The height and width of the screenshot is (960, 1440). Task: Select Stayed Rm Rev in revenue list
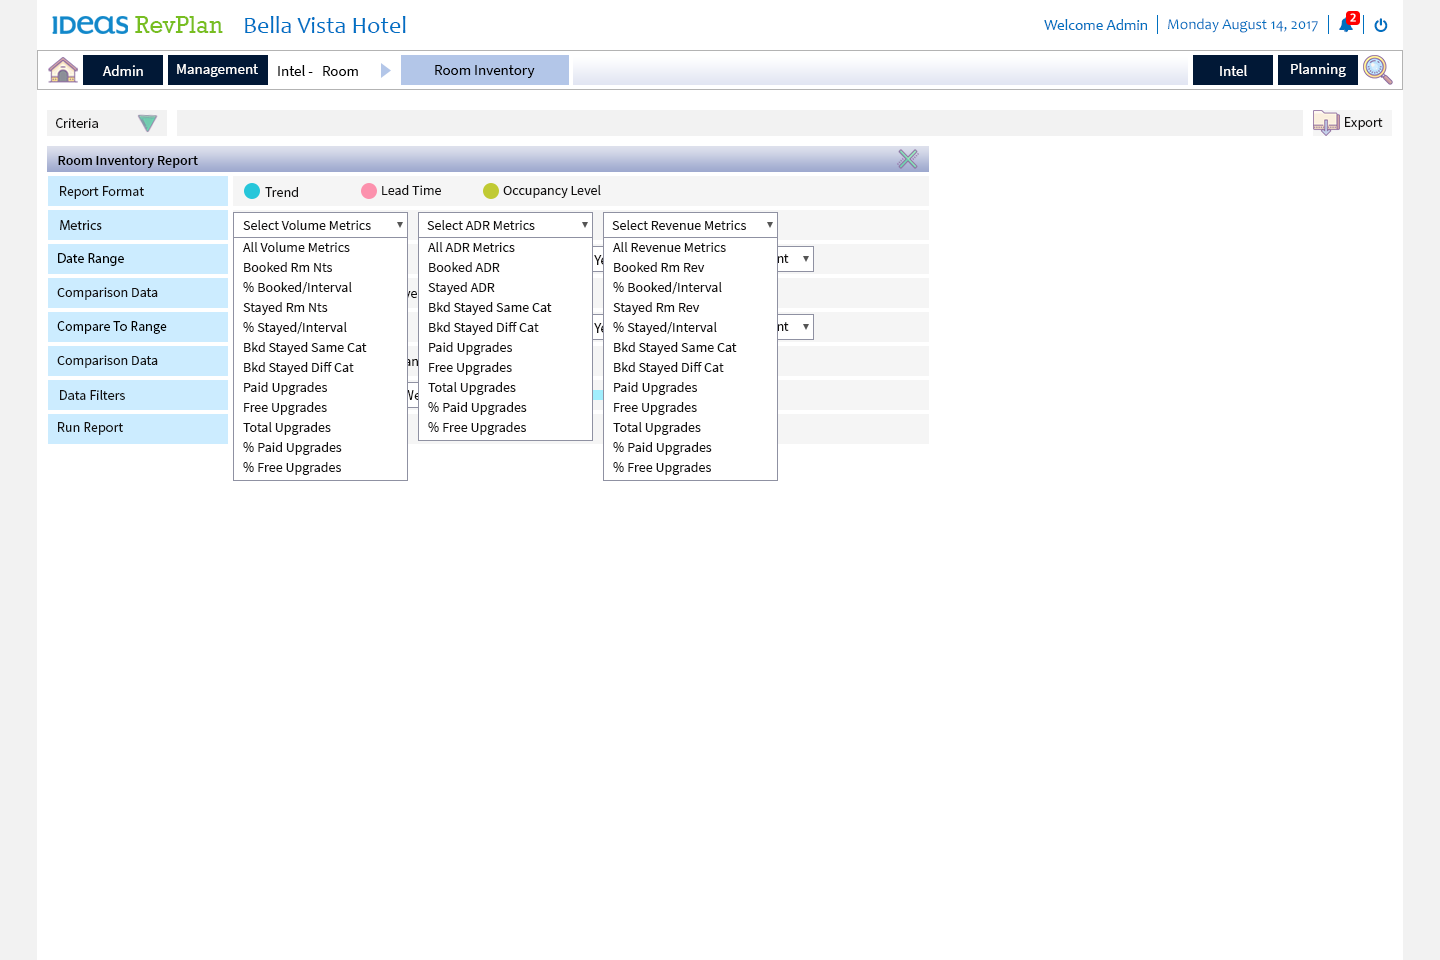(x=656, y=308)
